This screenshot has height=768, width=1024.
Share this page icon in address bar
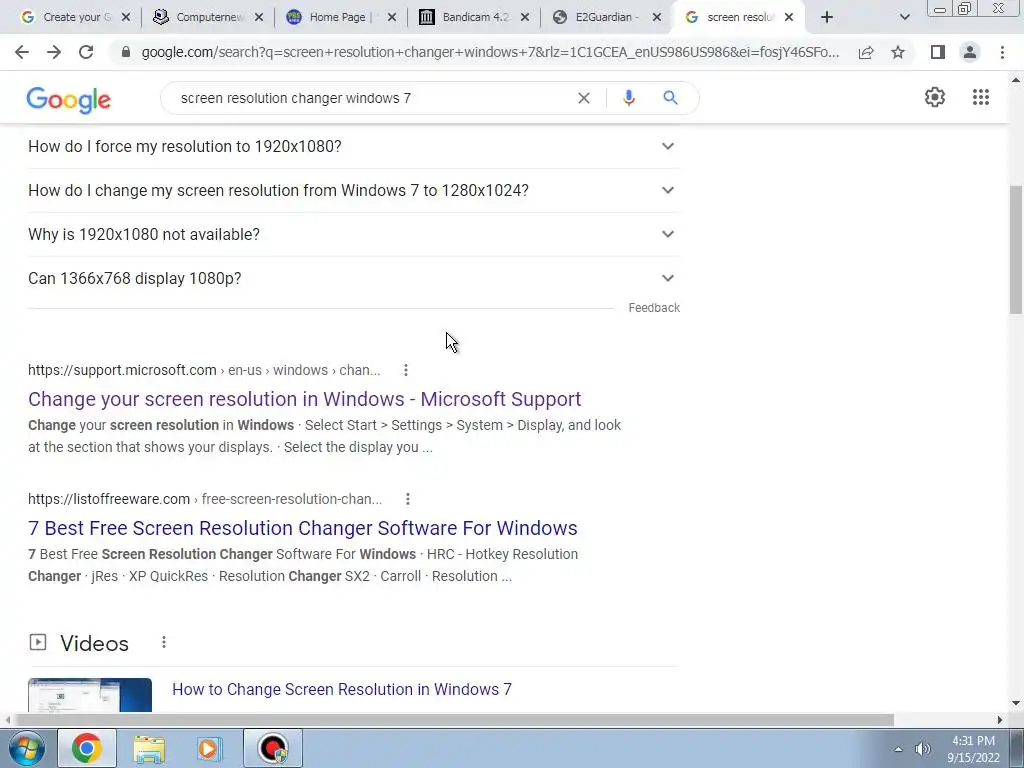coord(866,52)
